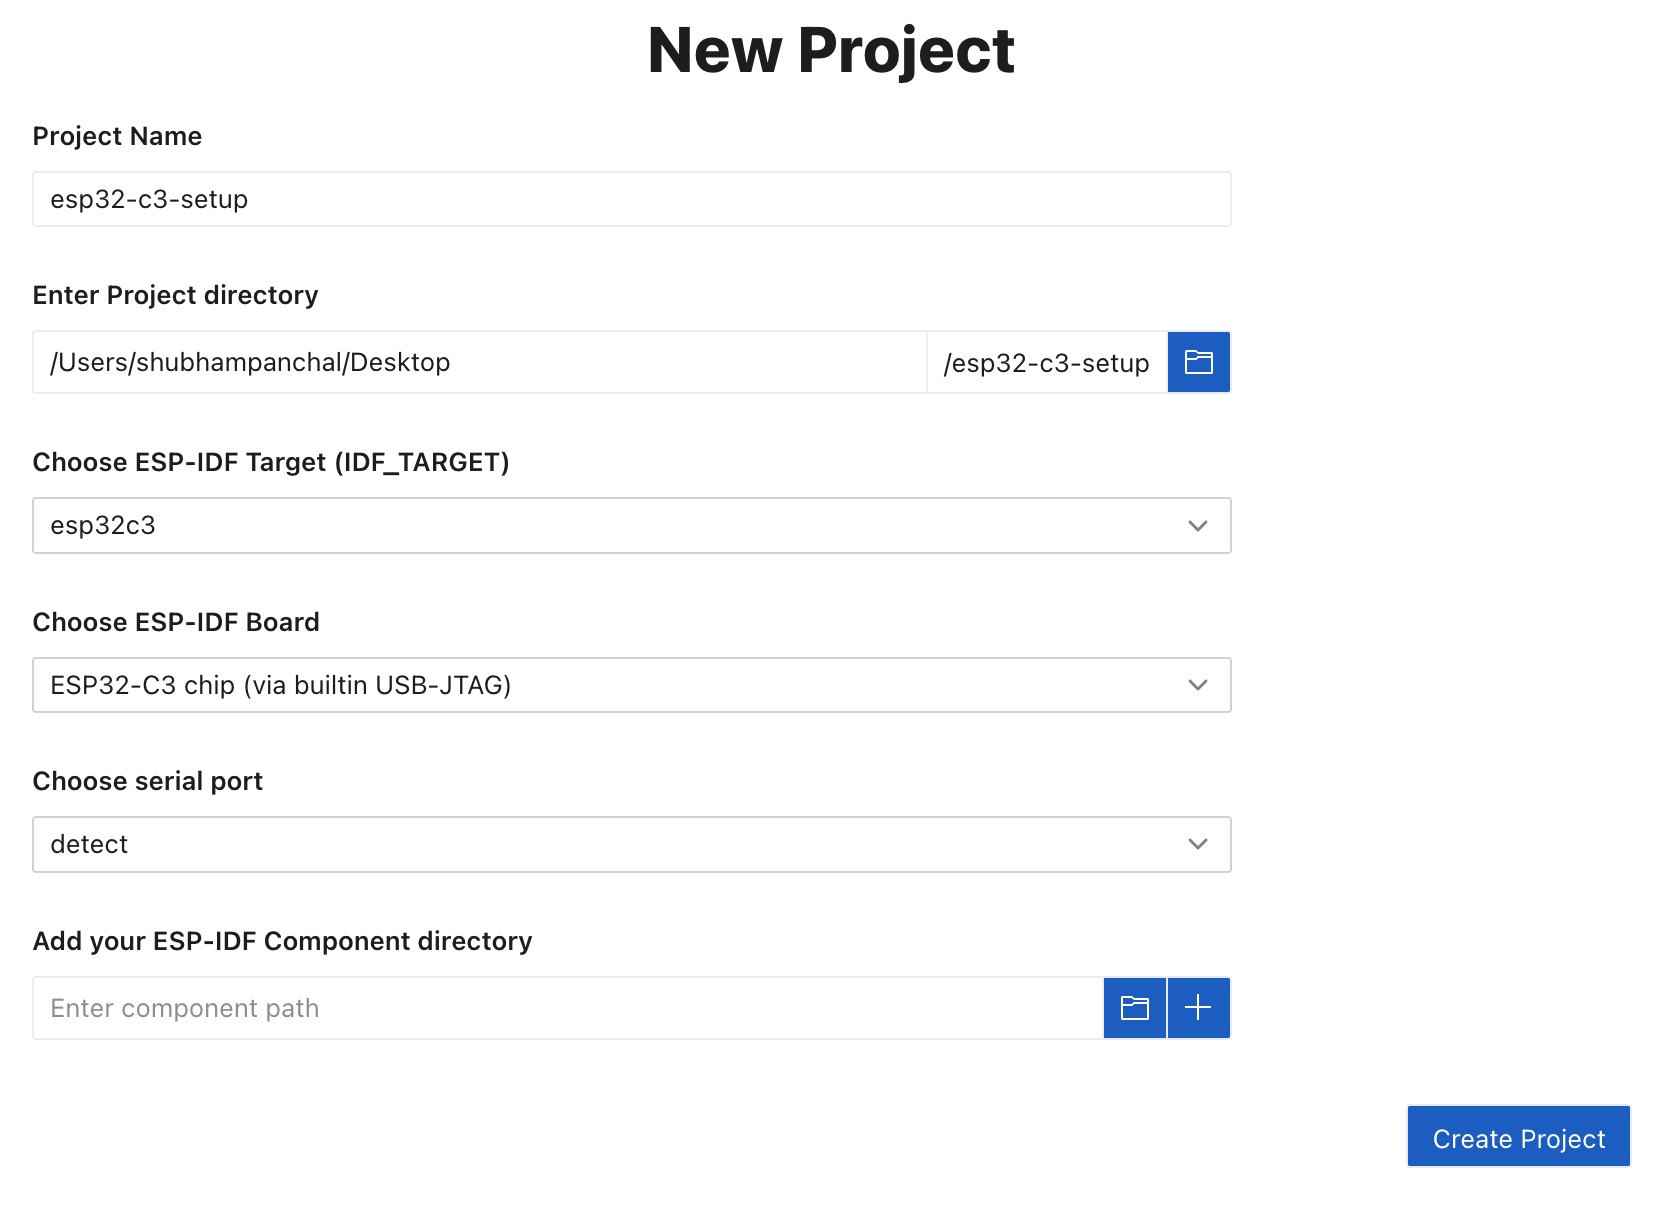The image size is (1672, 1210).
Task: Click the chevron on the ESP32-C3 chip board selector
Action: tap(1197, 685)
